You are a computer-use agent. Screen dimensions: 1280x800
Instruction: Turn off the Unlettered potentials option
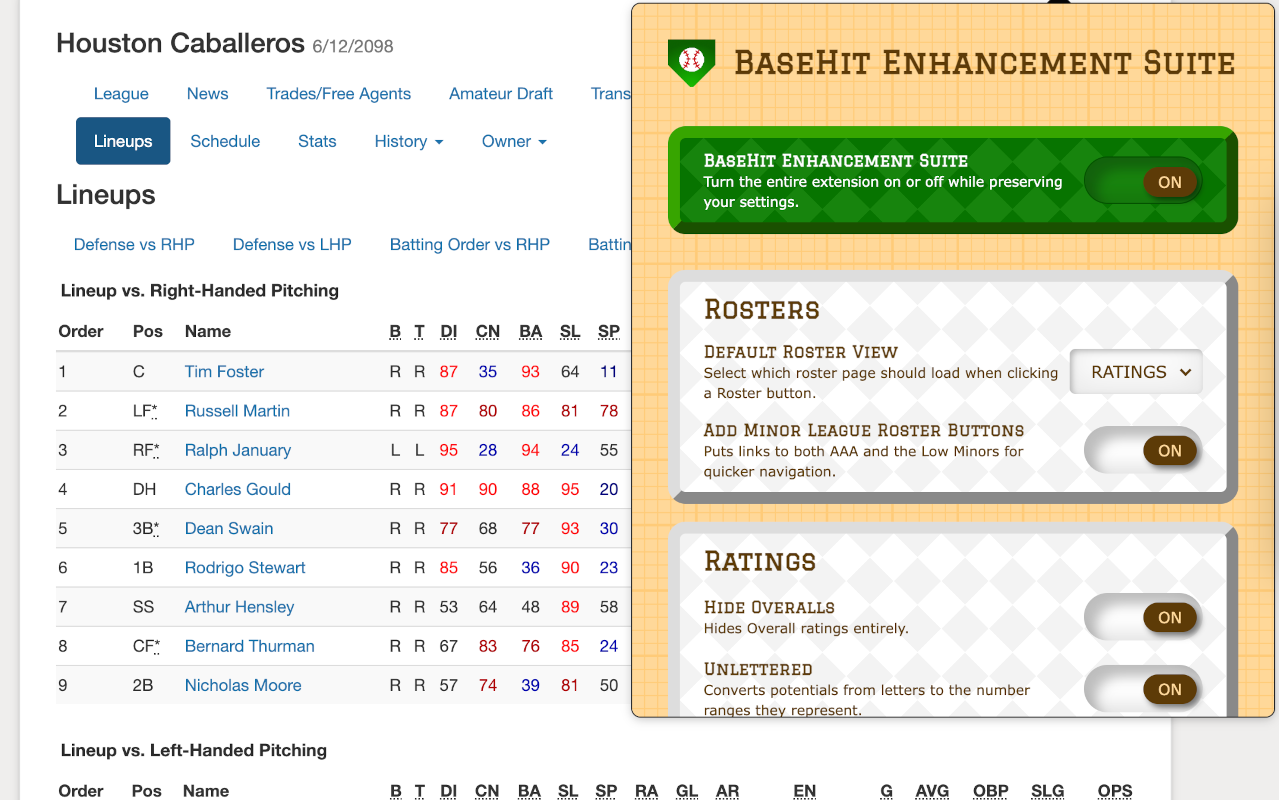[x=1143, y=689]
